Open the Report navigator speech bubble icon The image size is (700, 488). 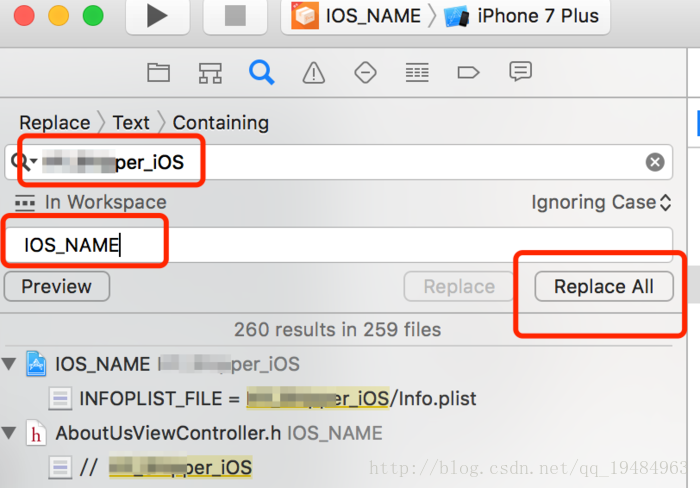[x=520, y=72]
